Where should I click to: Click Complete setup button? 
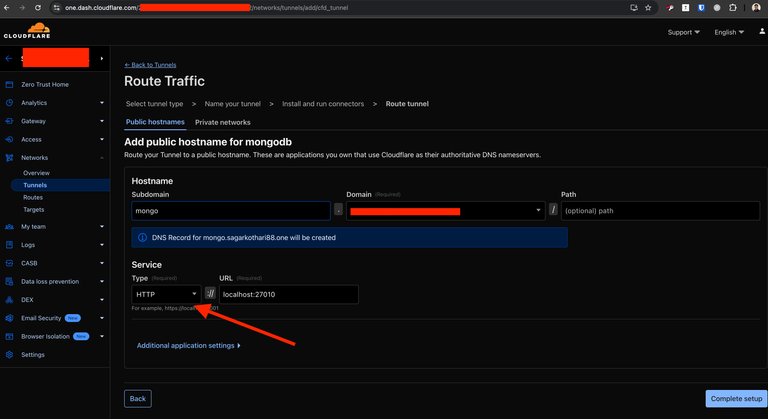[x=736, y=398]
